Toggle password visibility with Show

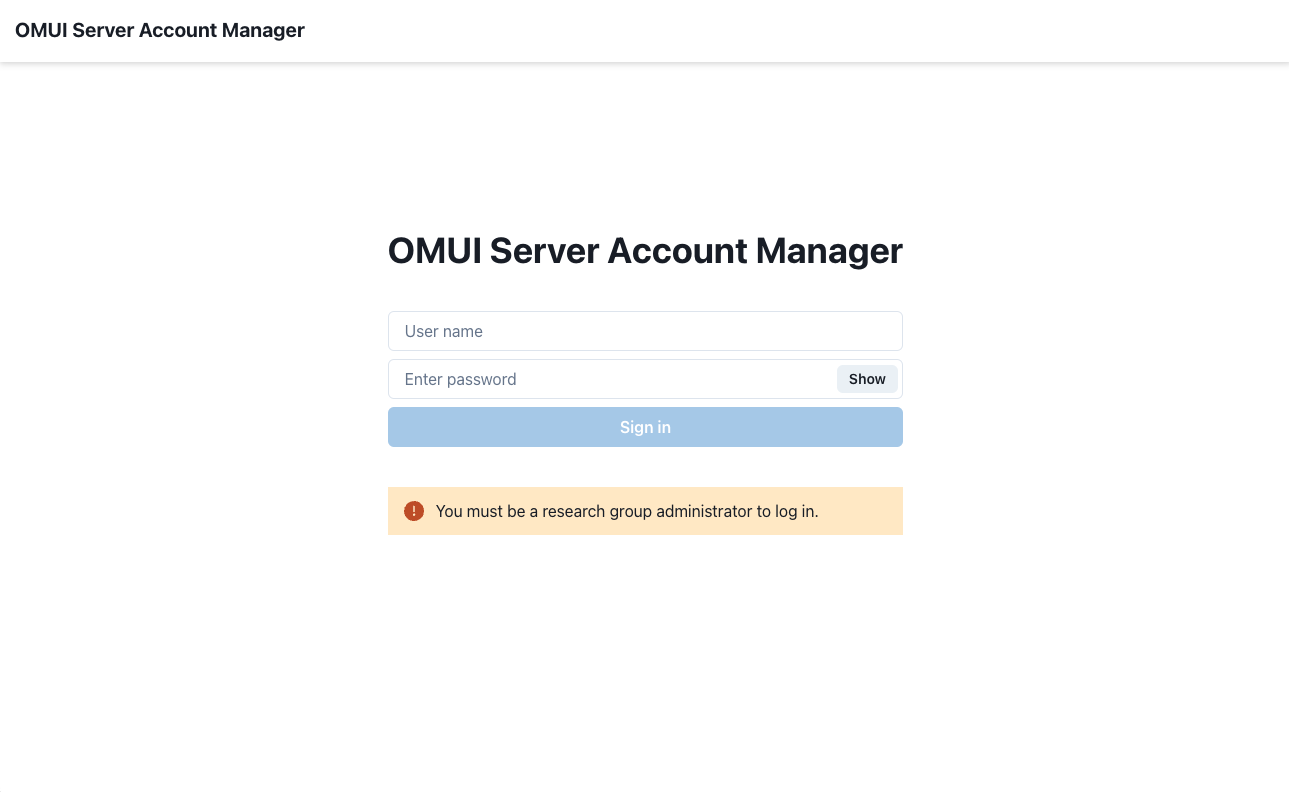click(x=867, y=379)
